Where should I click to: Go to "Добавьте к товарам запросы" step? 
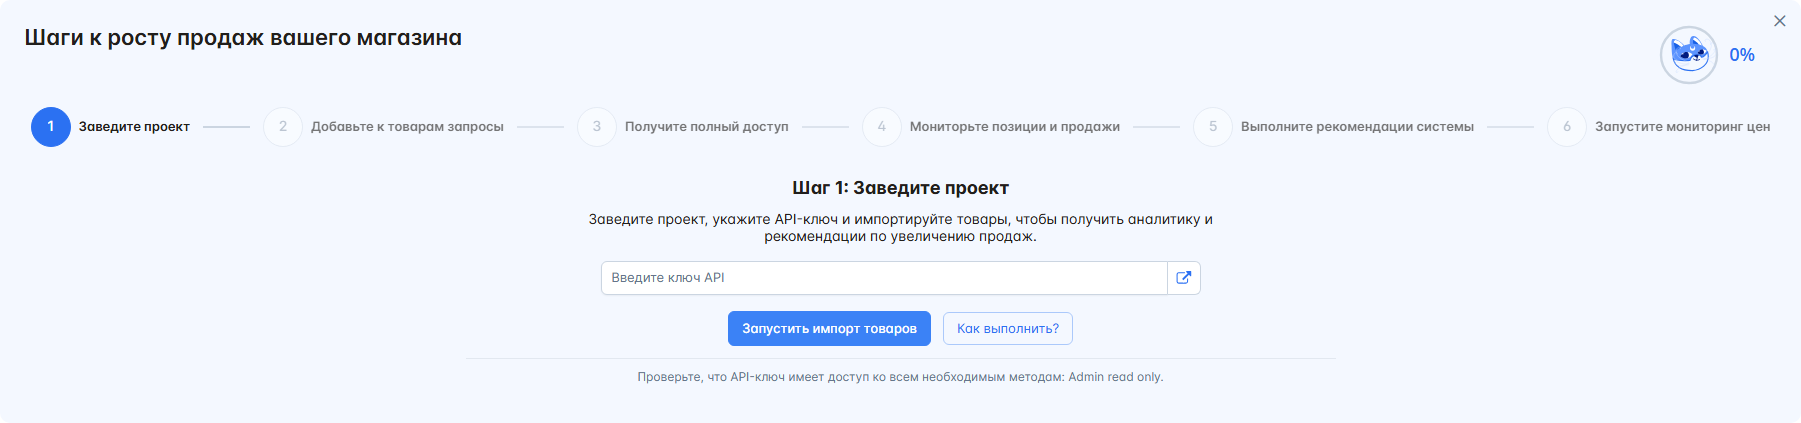pyautogui.click(x=407, y=127)
